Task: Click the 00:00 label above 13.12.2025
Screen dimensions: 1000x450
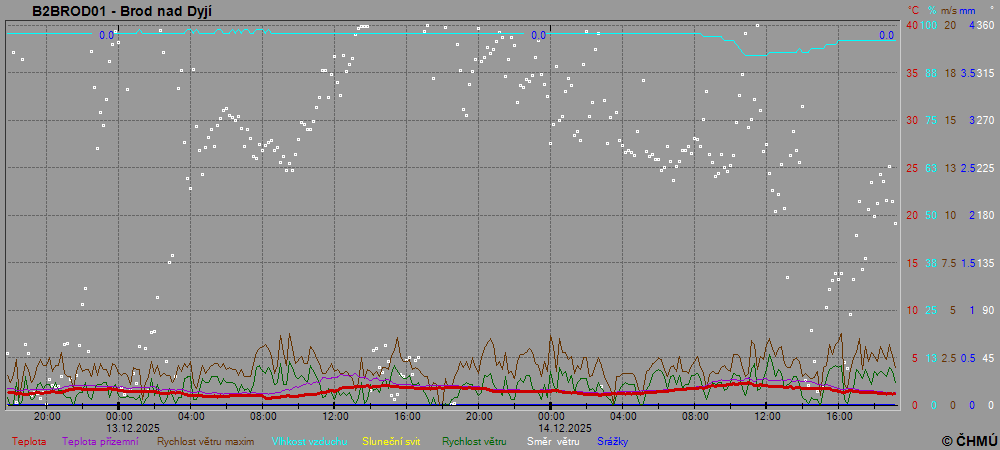Action: click(119, 416)
